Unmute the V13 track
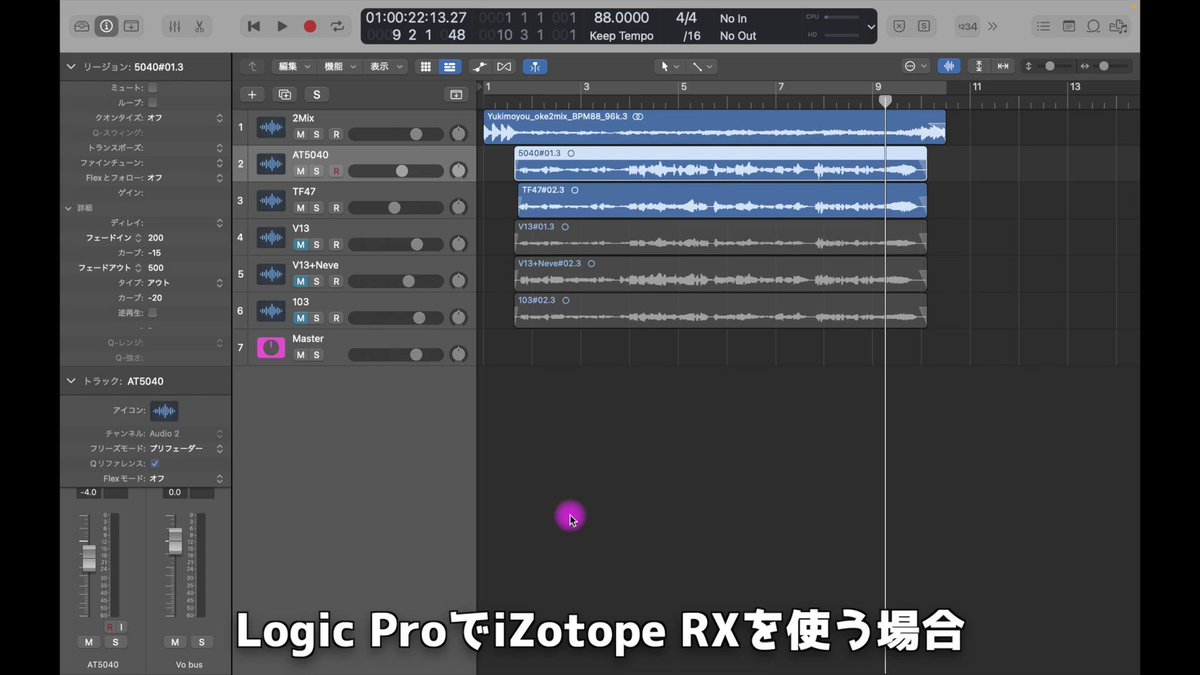The height and width of the screenshot is (675, 1200). tap(300, 245)
